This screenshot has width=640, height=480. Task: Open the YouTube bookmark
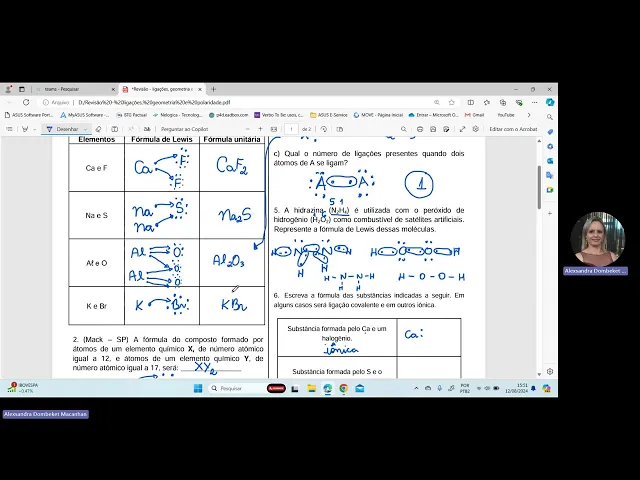pos(506,115)
